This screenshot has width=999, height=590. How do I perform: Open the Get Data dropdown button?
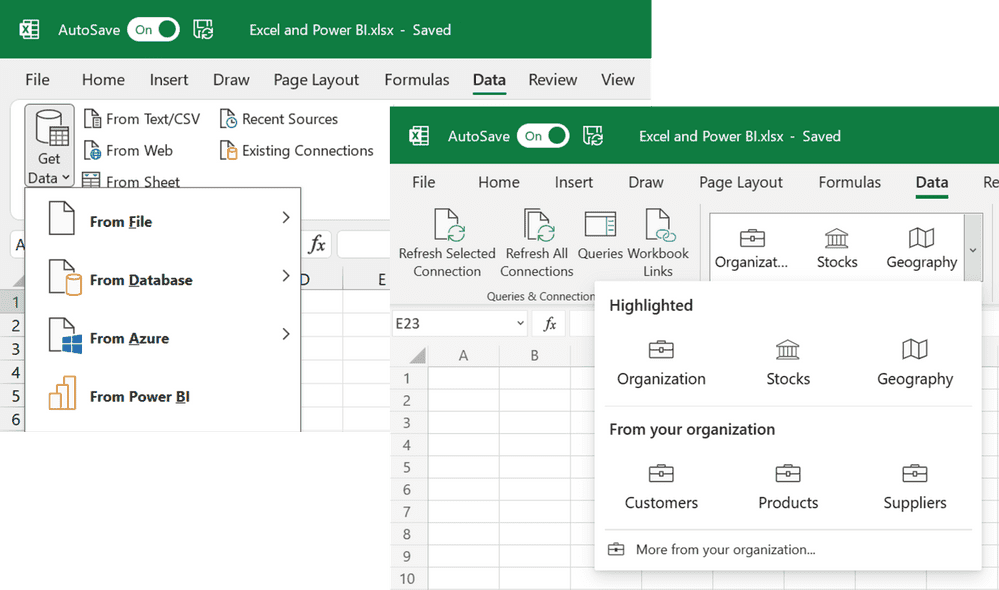click(49, 146)
